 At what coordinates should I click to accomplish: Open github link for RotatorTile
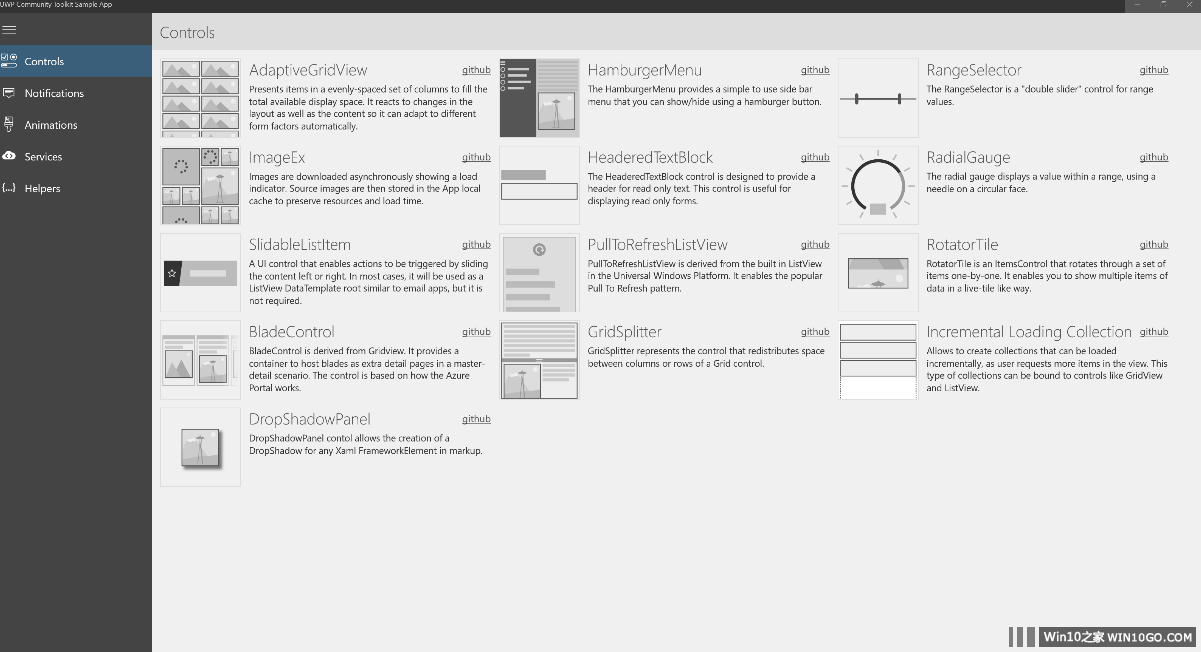(1154, 244)
